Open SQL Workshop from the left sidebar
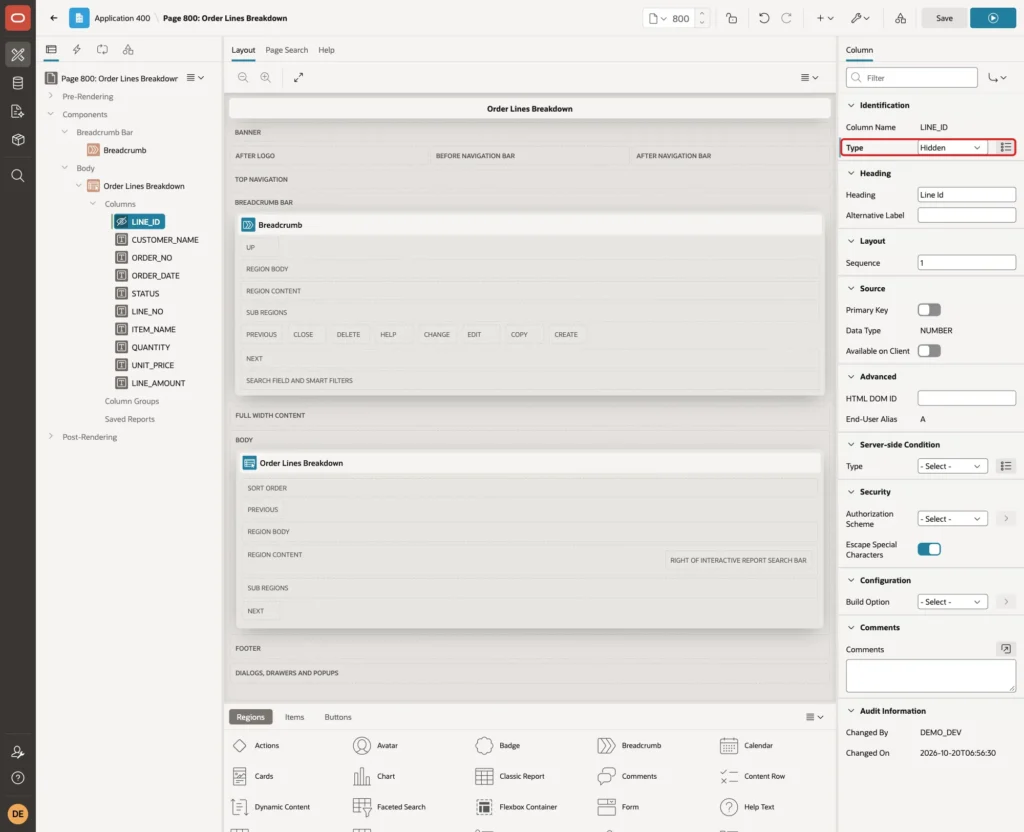Screen dimensions: 1024x832 pos(18,83)
